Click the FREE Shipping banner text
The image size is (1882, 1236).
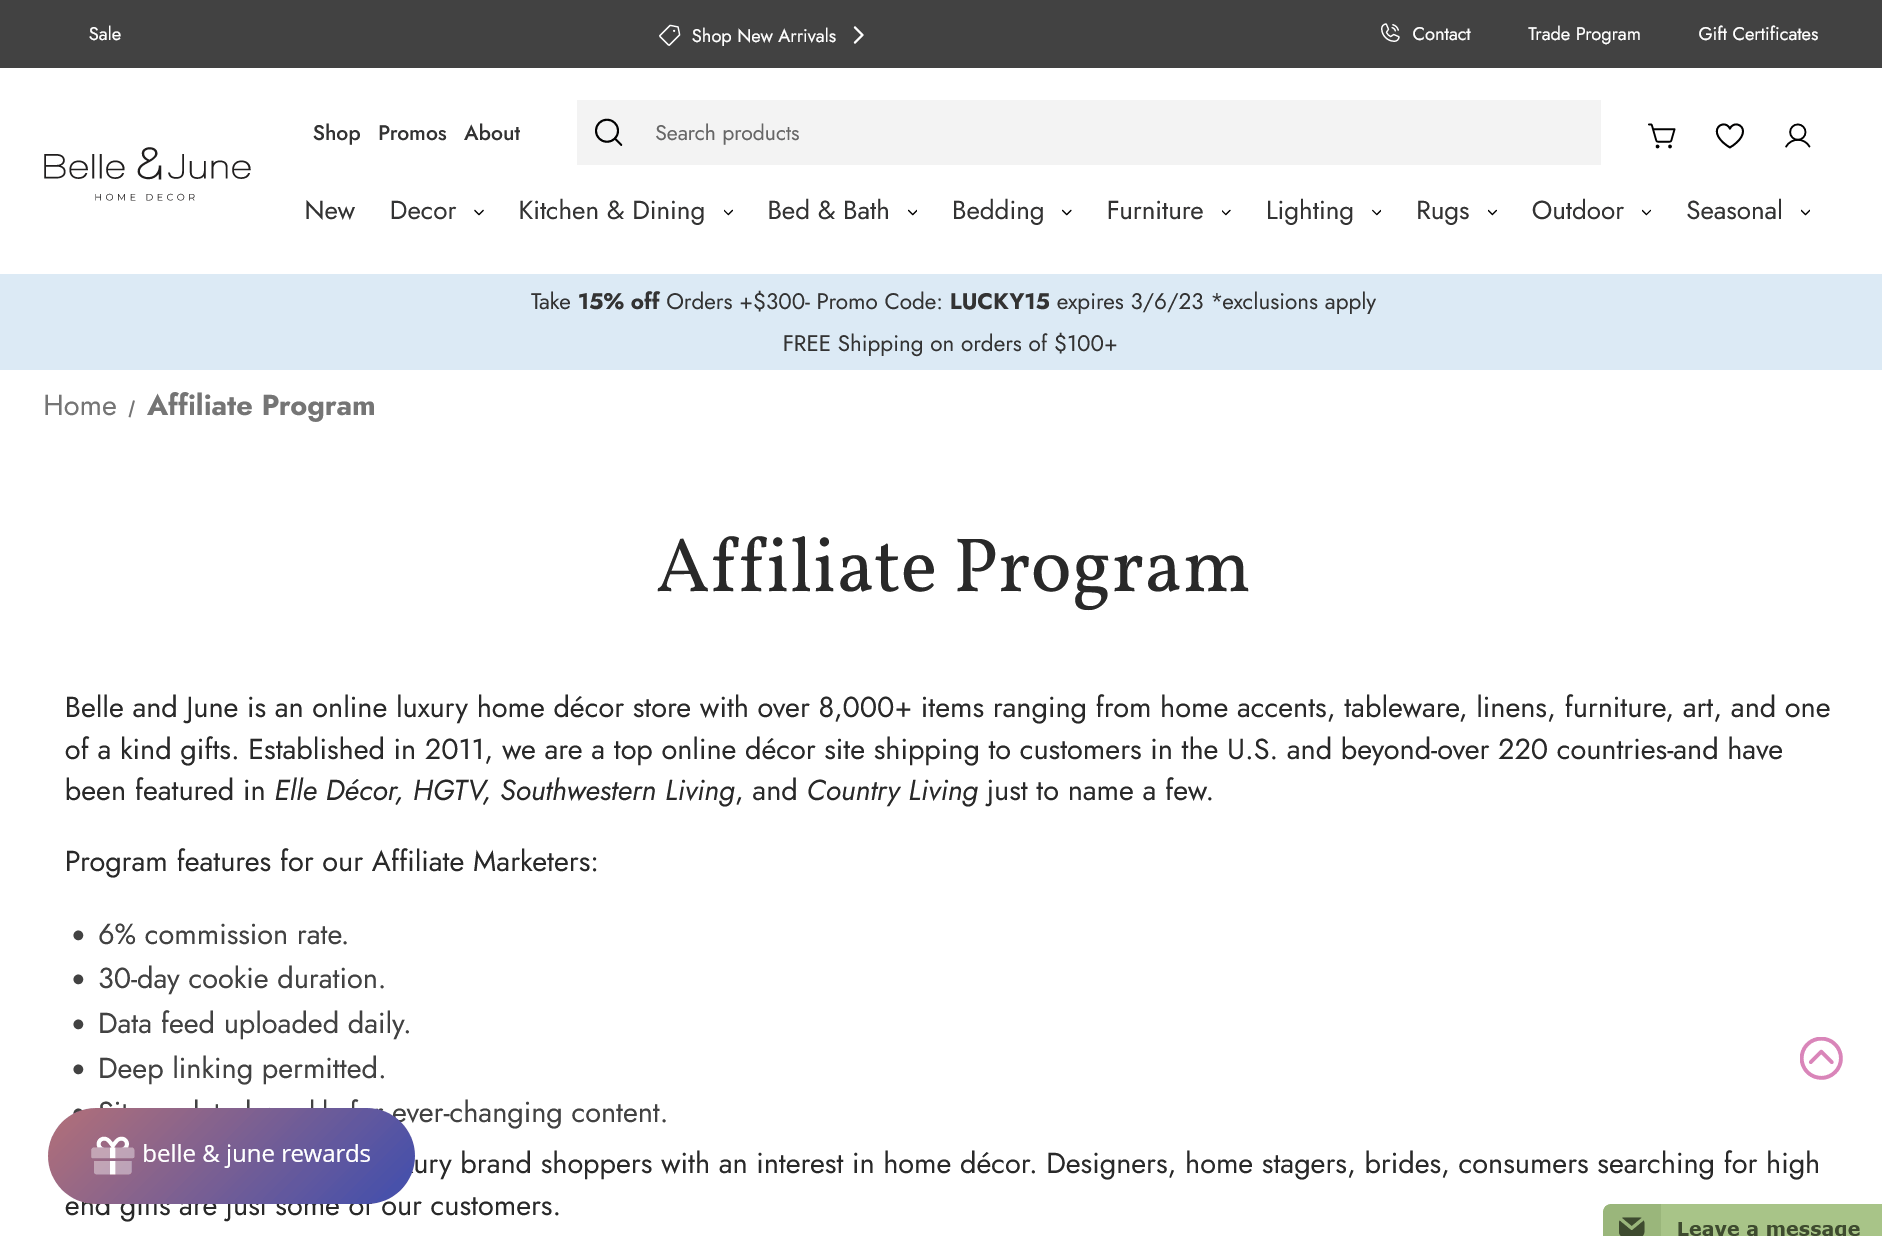[949, 343]
